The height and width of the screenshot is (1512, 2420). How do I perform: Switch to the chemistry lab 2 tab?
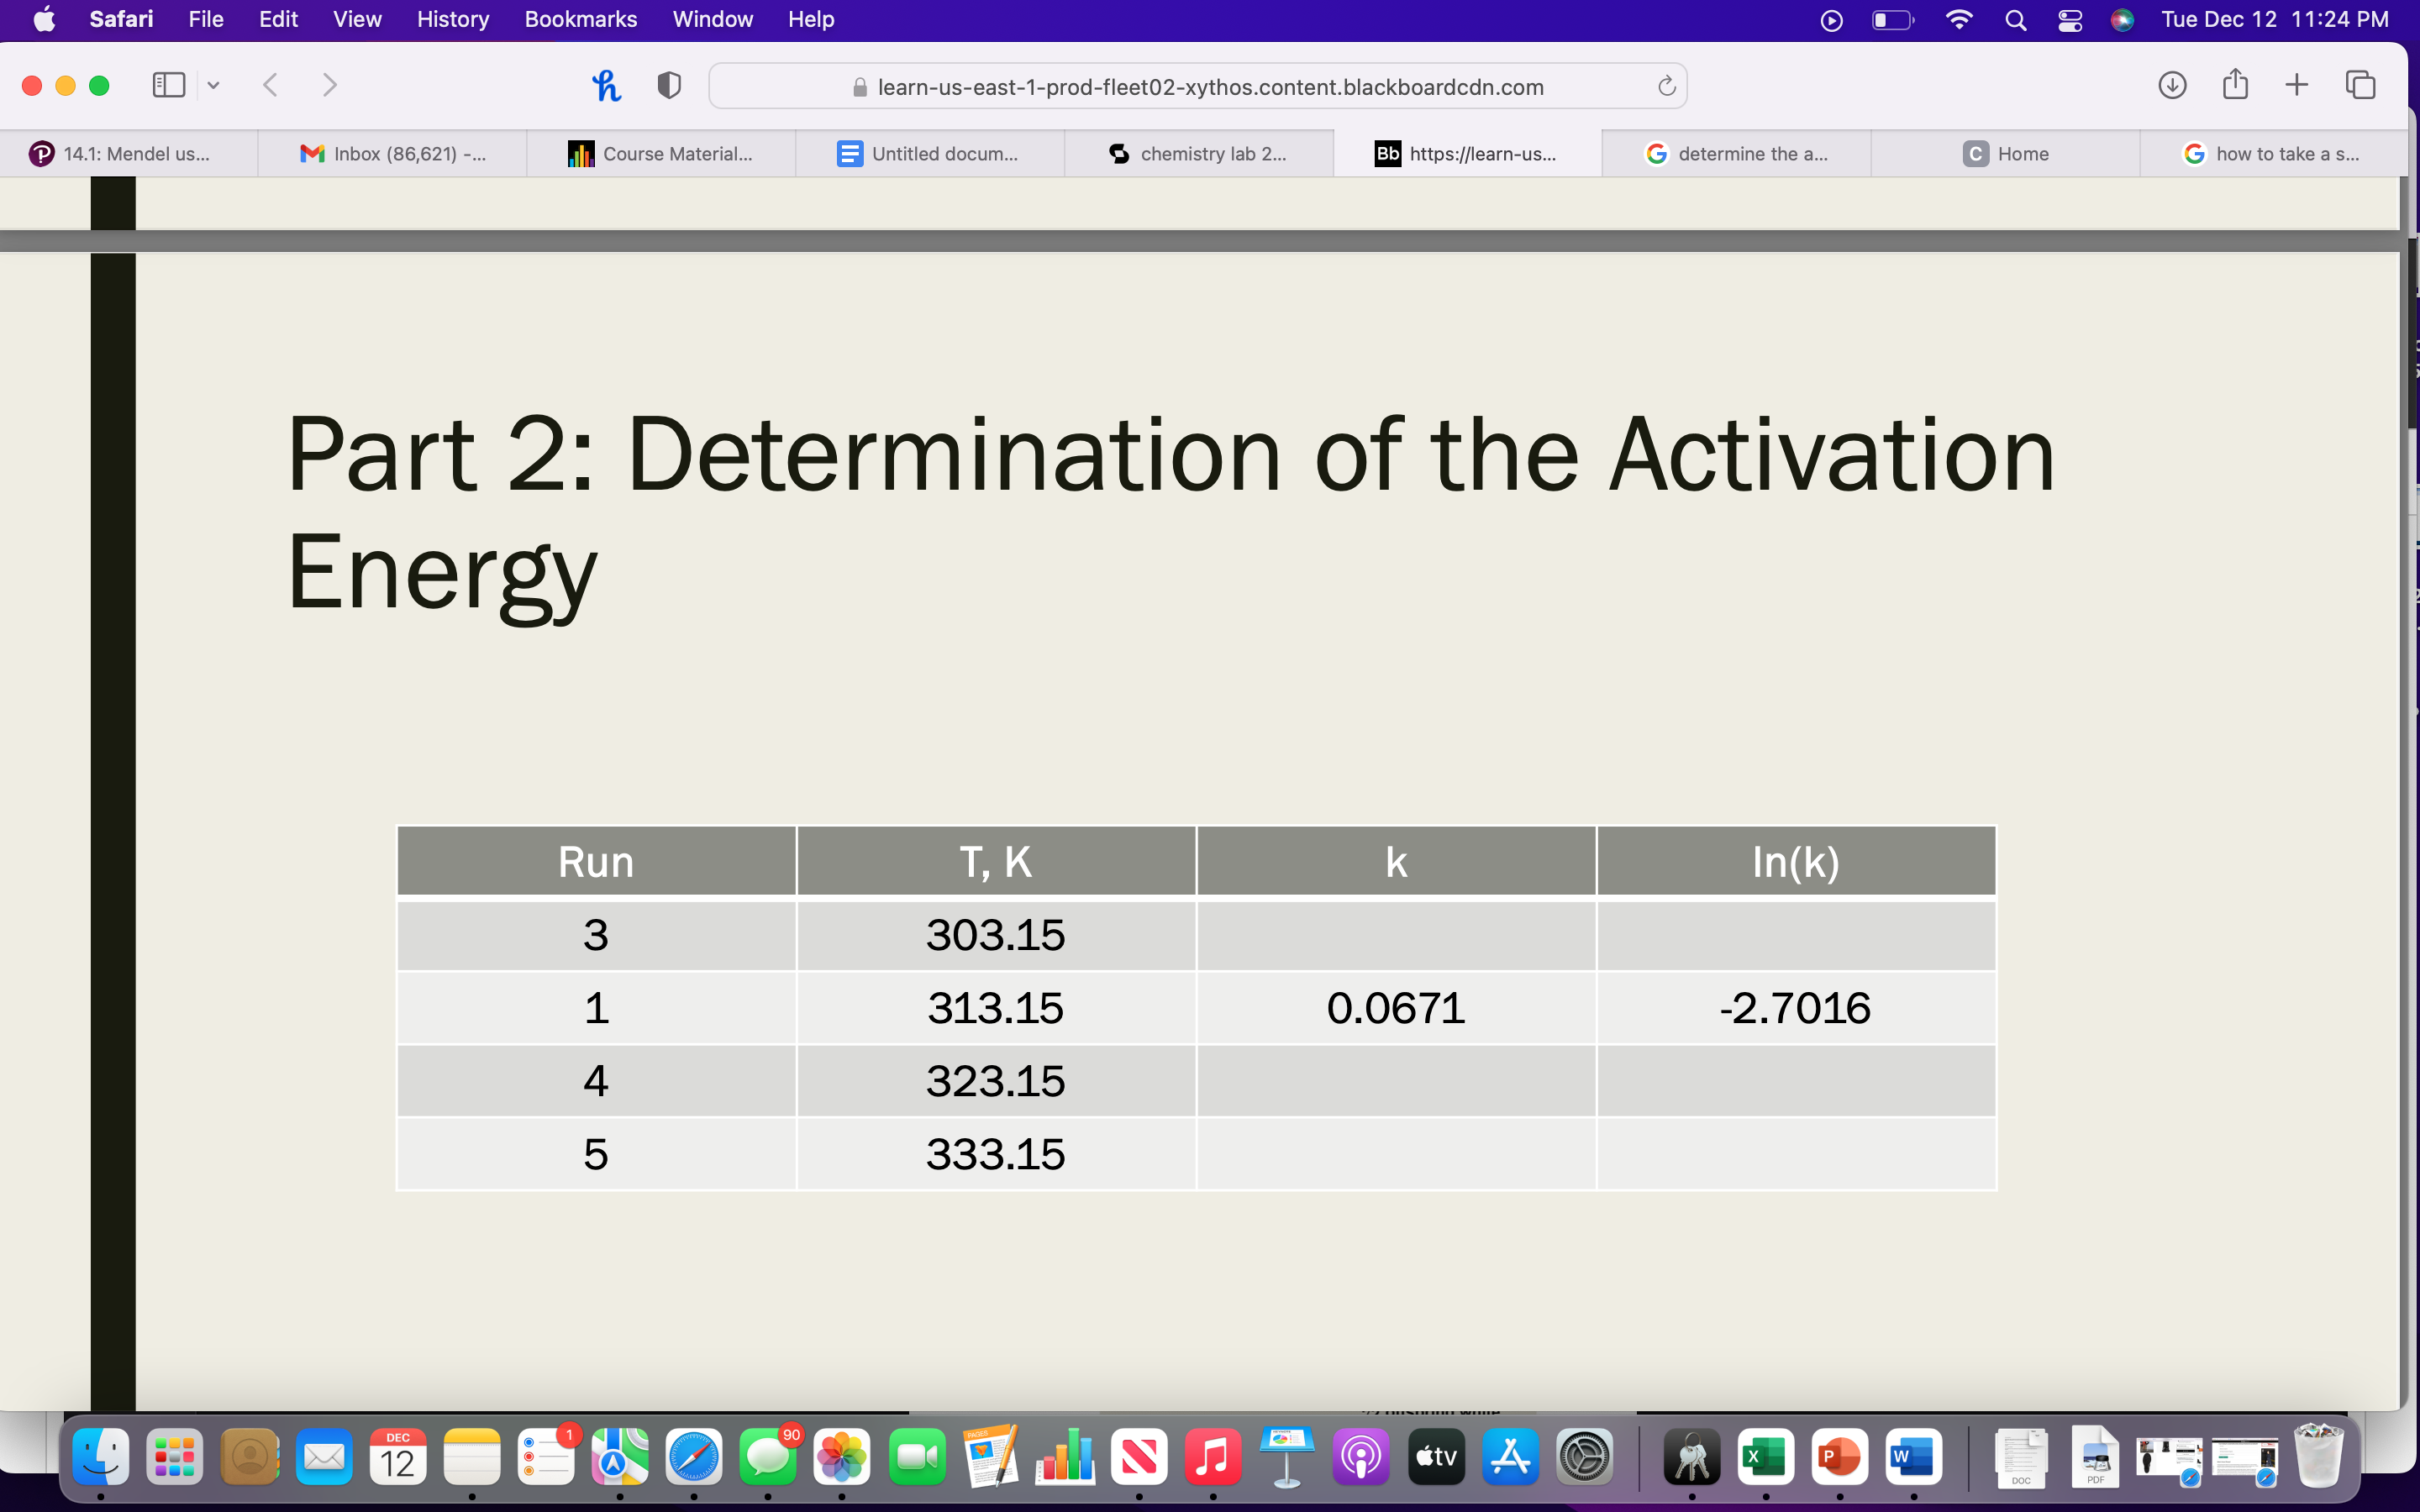(x=1200, y=153)
